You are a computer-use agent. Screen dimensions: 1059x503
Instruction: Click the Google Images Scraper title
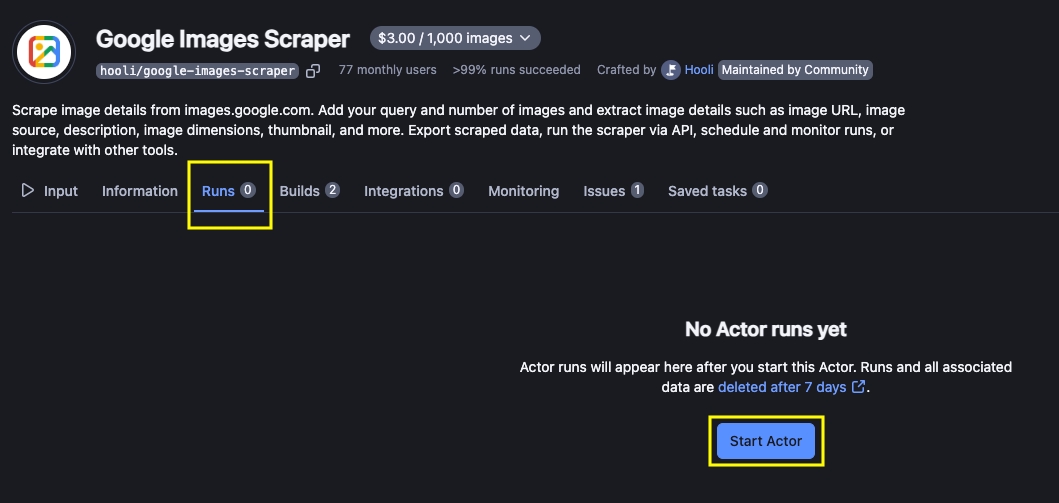tap(223, 39)
